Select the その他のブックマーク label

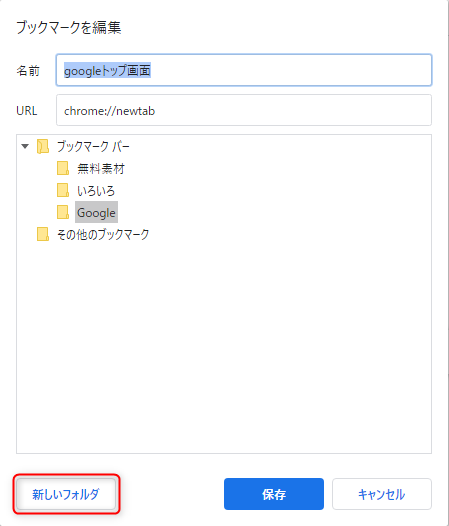point(103,234)
